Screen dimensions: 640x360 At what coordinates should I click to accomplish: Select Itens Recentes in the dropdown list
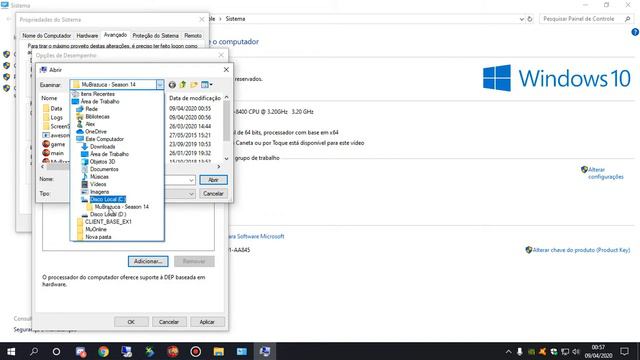point(98,94)
